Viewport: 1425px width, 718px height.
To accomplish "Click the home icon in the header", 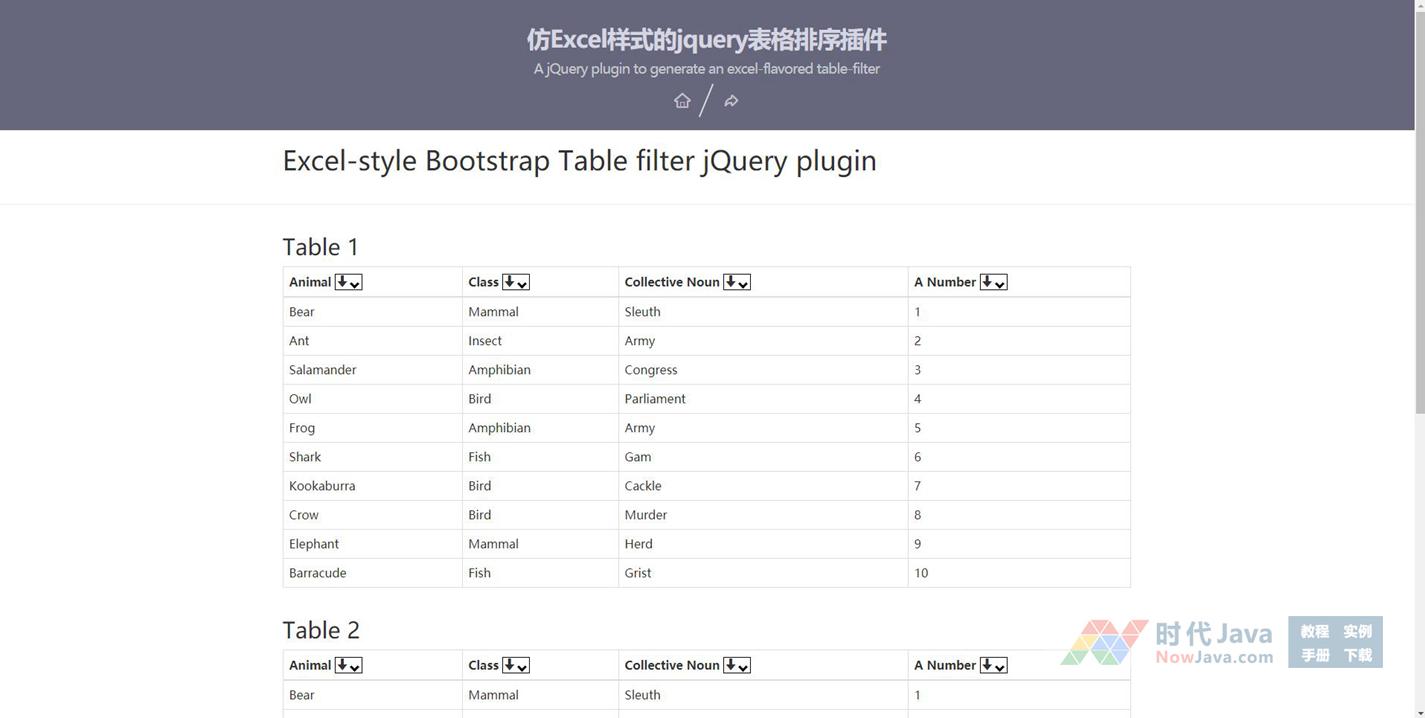I will pos(682,101).
